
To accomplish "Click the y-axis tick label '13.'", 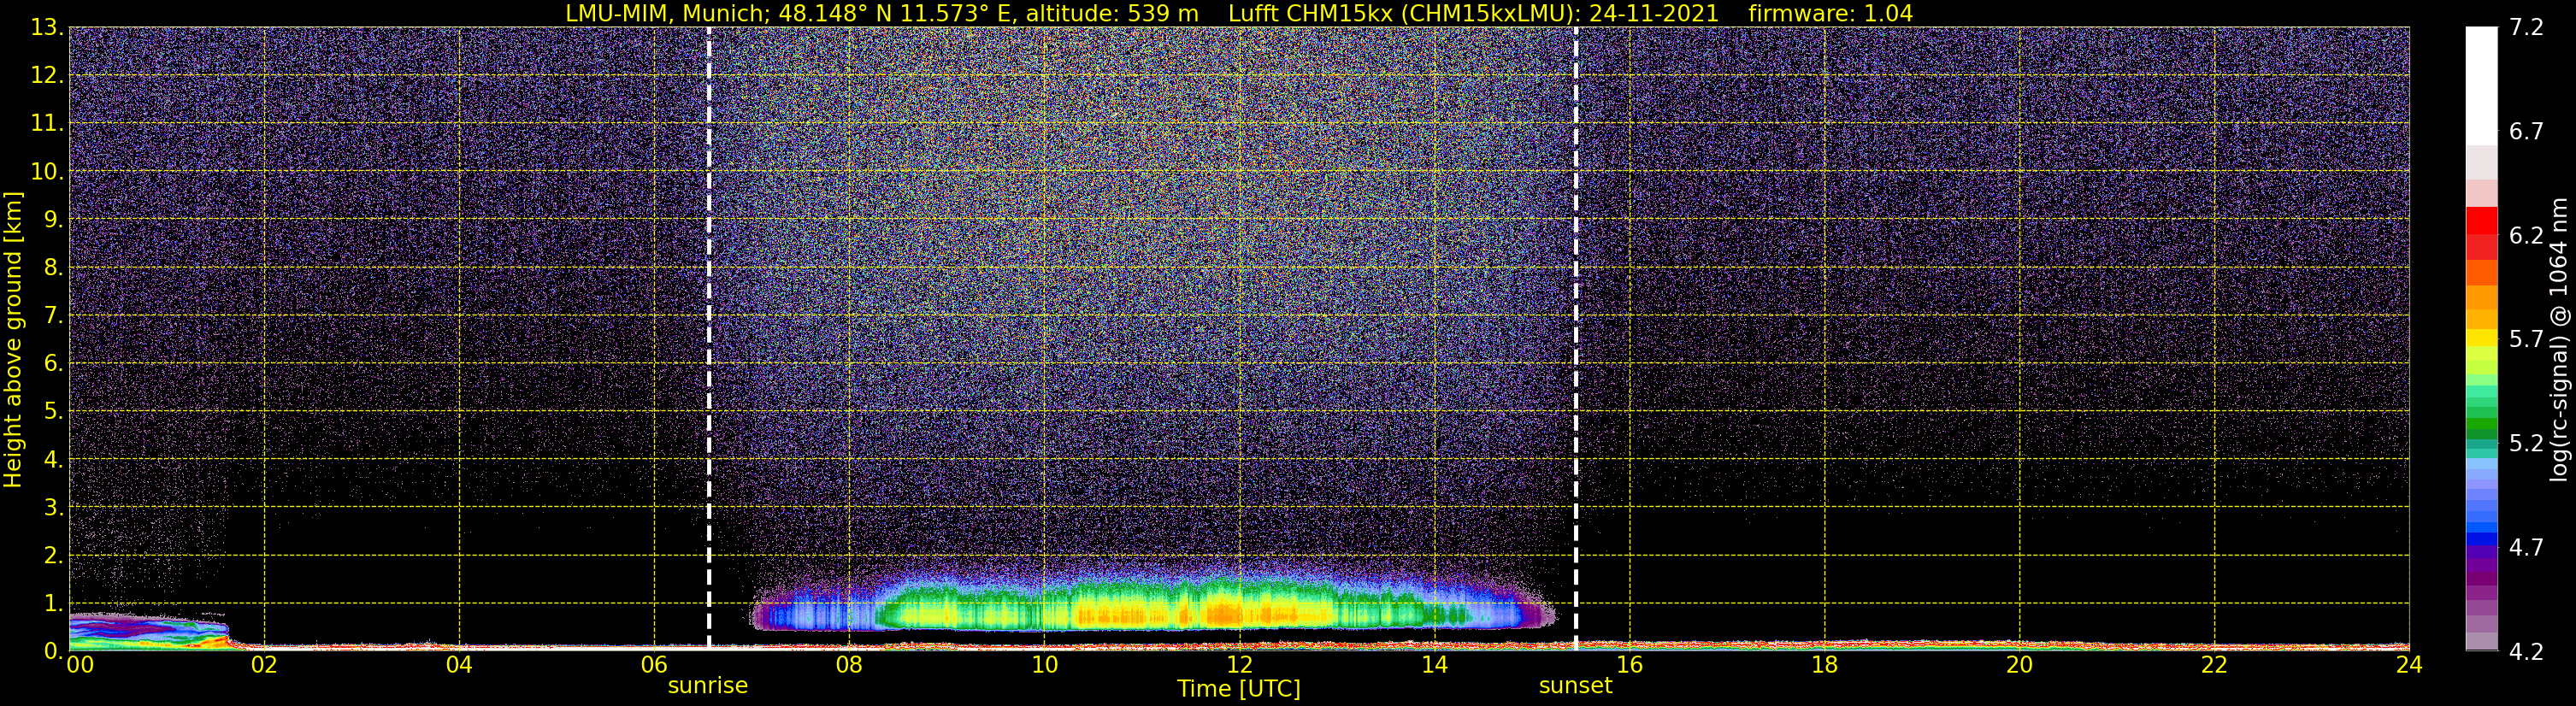I will click(47, 27).
